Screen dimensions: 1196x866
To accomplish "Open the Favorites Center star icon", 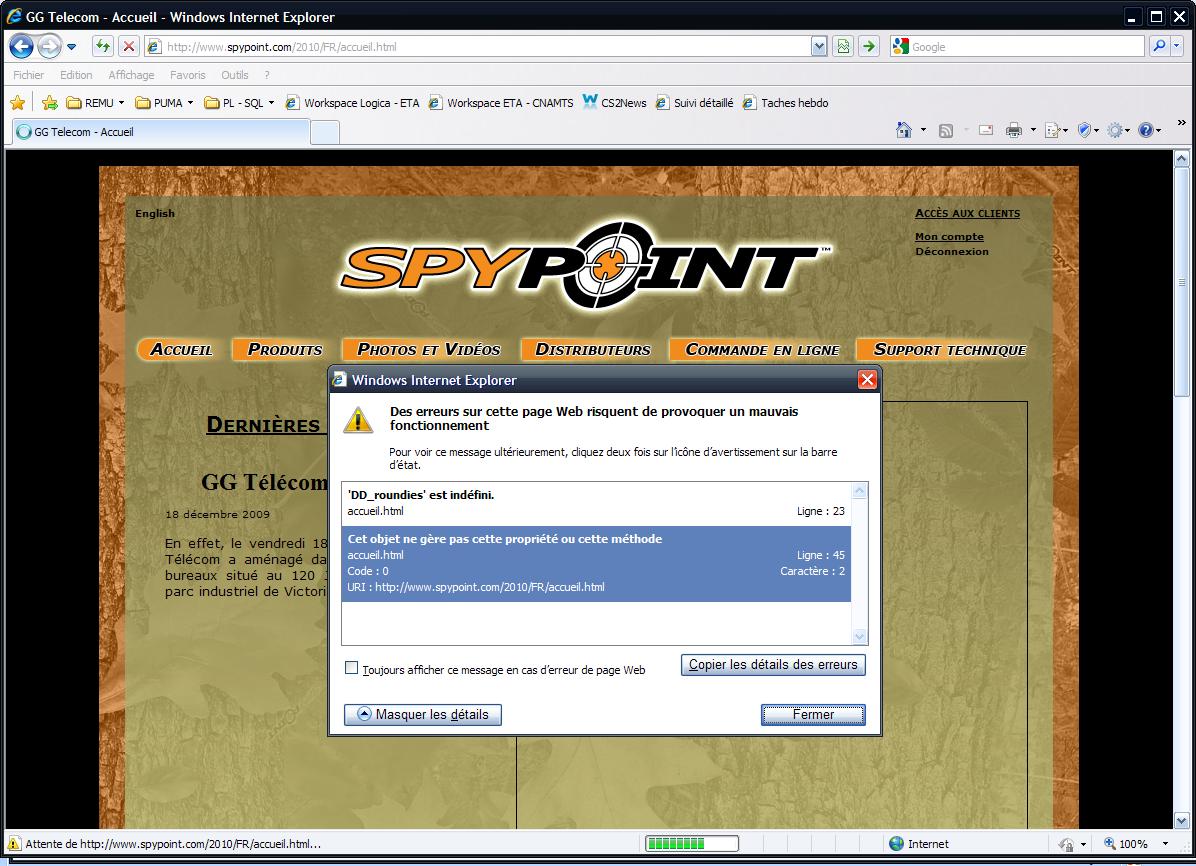I will tap(18, 102).
